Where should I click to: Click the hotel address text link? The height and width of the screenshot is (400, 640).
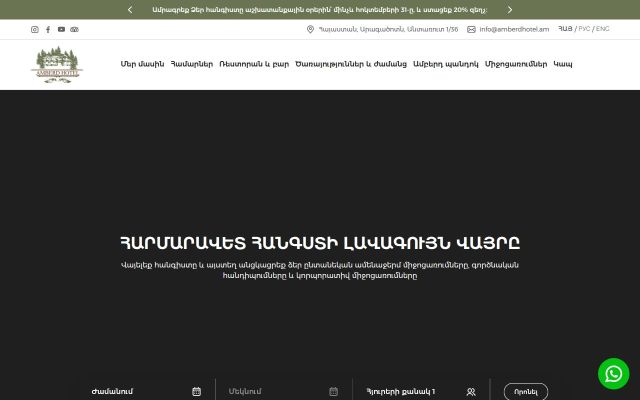388,29
